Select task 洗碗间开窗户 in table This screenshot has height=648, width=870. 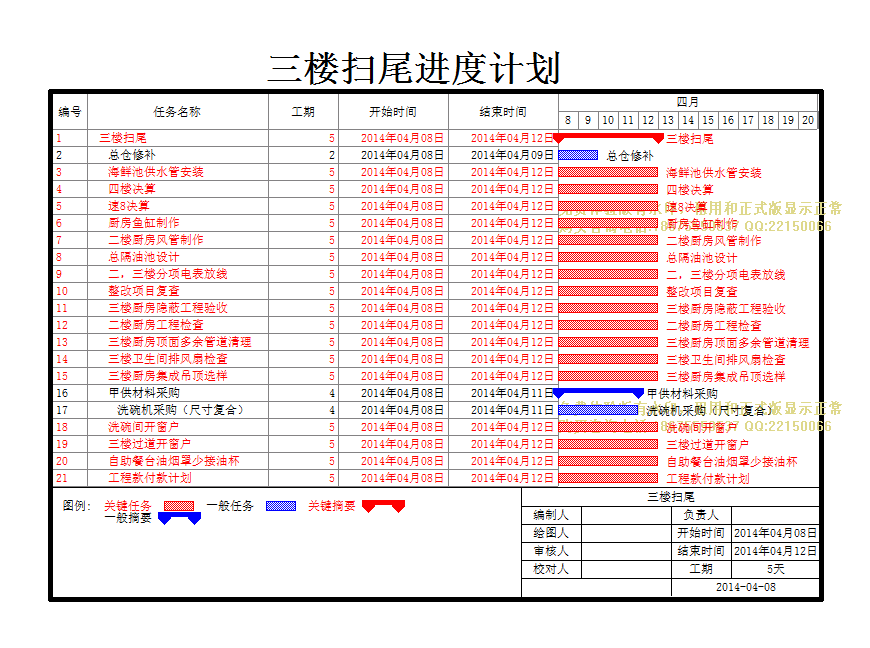pyautogui.click(x=144, y=427)
